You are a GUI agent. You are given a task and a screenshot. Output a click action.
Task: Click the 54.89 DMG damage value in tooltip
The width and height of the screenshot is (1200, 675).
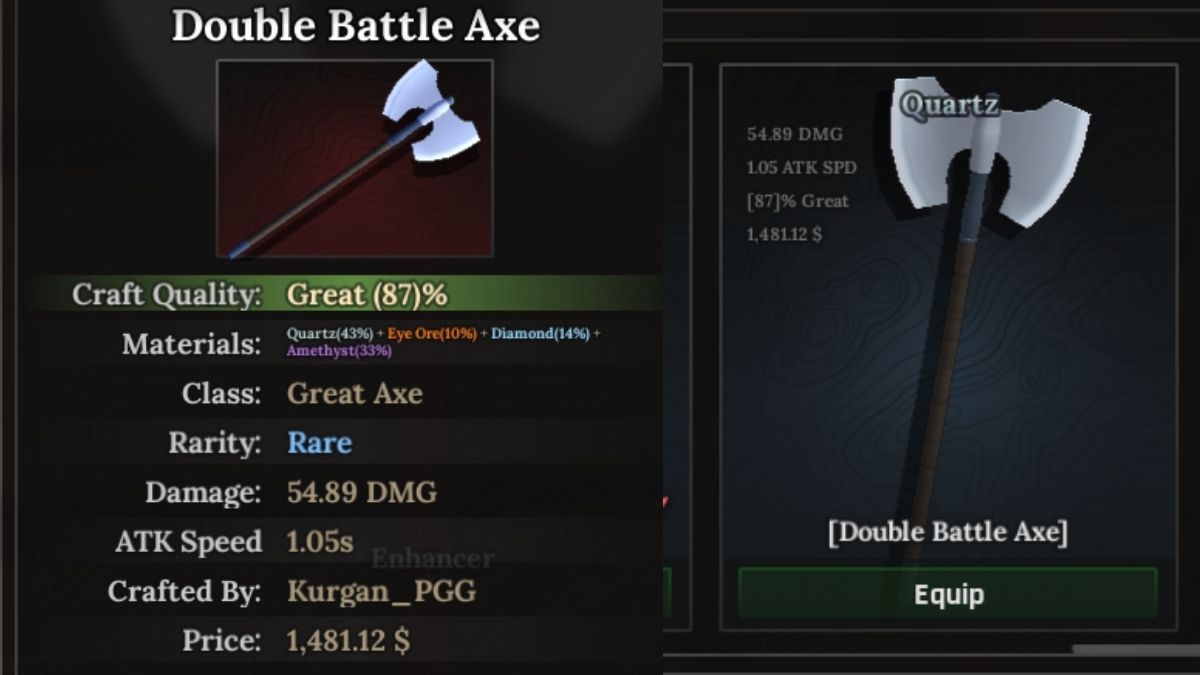click(362, 492)
